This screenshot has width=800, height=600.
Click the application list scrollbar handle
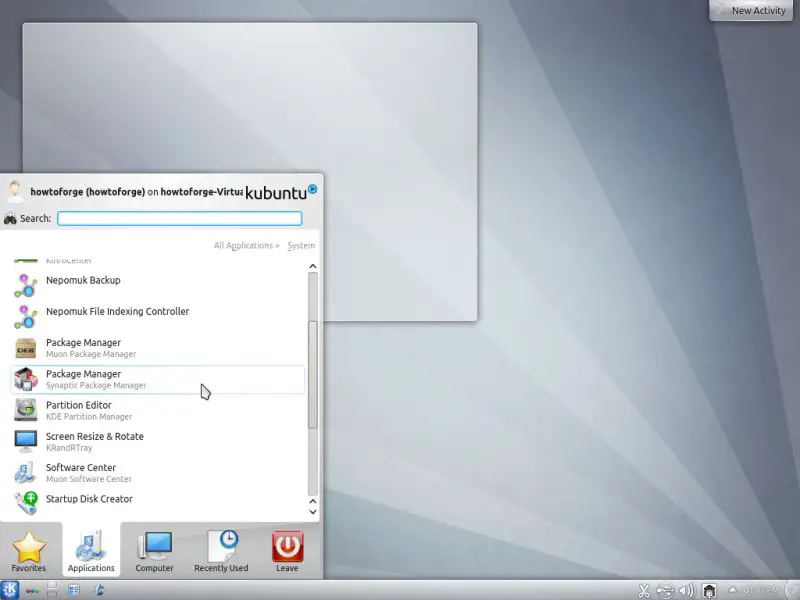click(x=313, y=374)
